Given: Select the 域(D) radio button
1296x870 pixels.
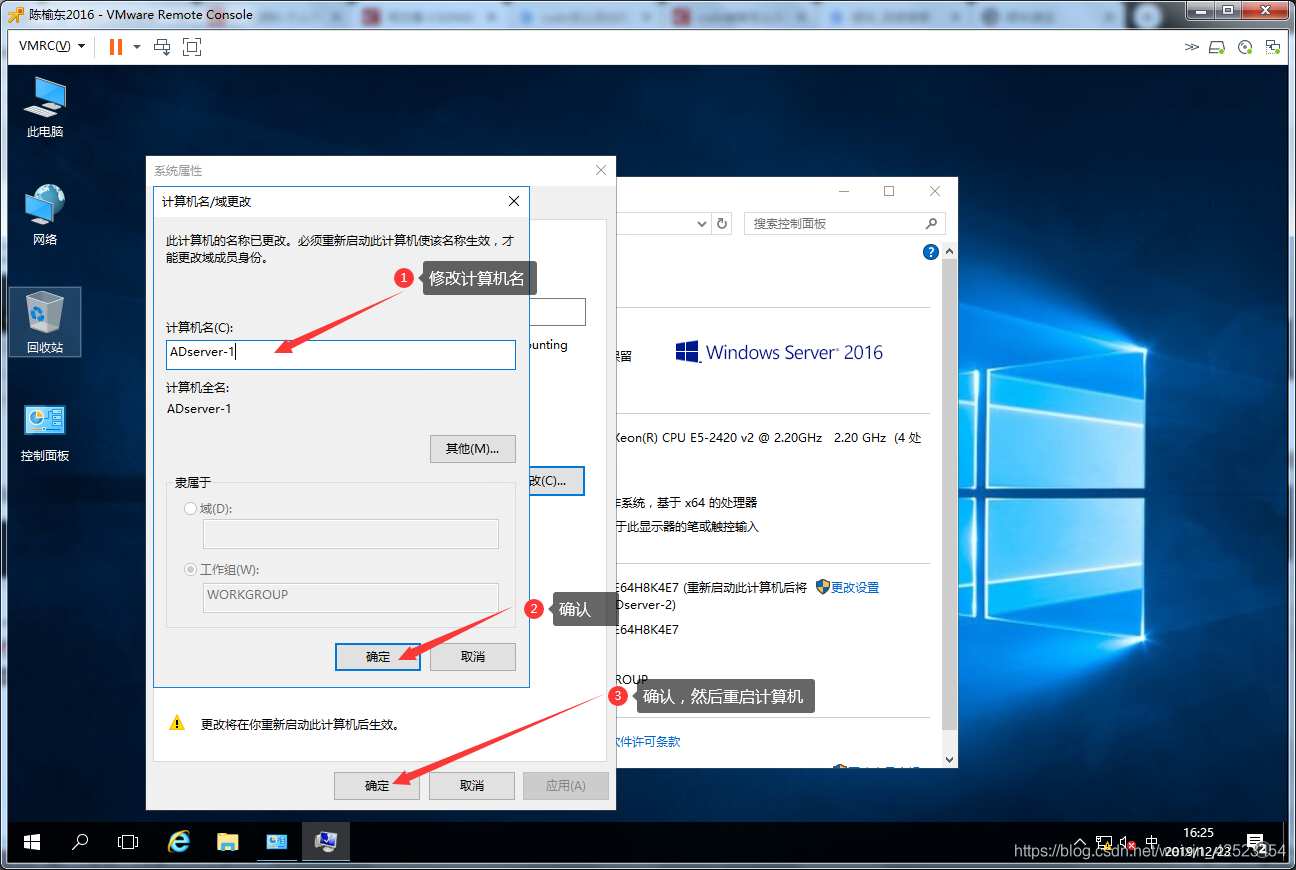Looking at the screenshot, I should click(191, 509).
